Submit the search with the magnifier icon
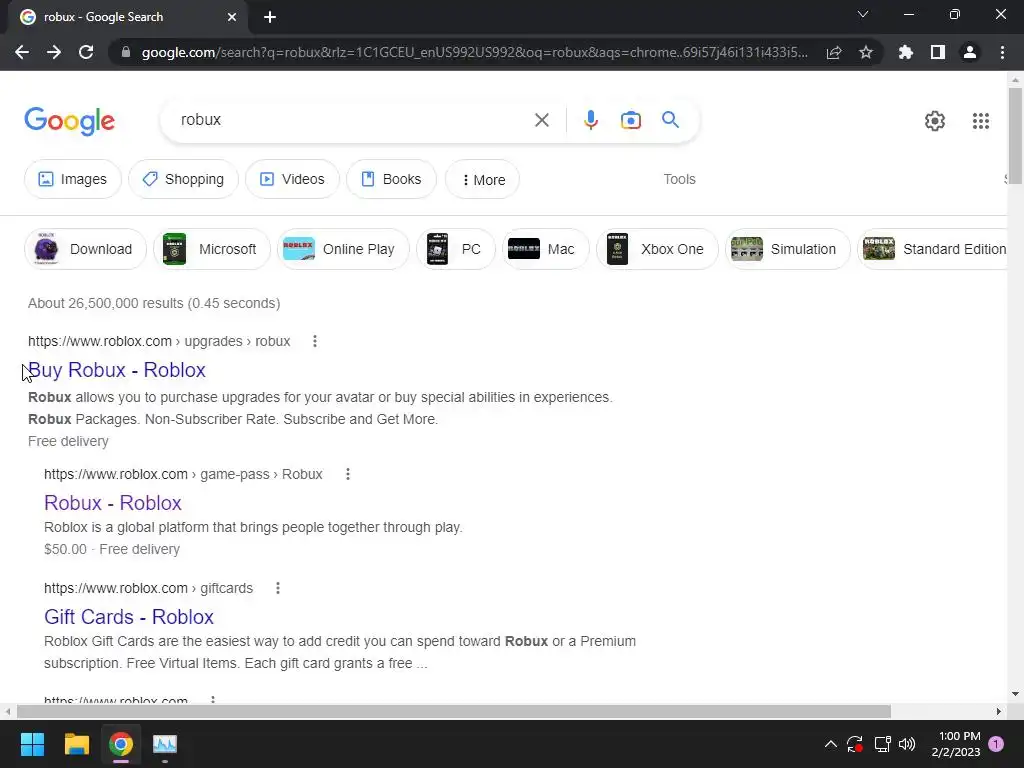The image size is (1024, 768). [x=670, y=120]
